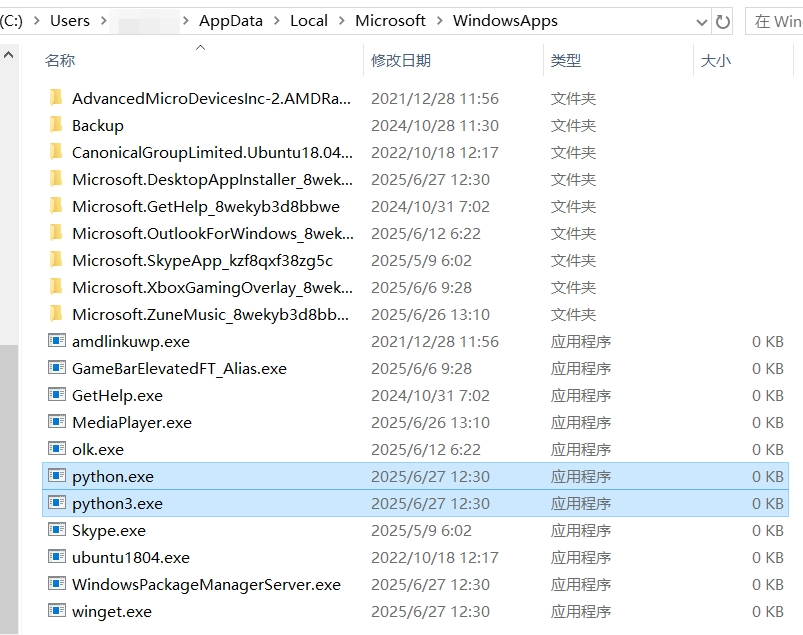803x635 pixels.
Task: Click the search box in WindowsApps
Action: point(774,22)
